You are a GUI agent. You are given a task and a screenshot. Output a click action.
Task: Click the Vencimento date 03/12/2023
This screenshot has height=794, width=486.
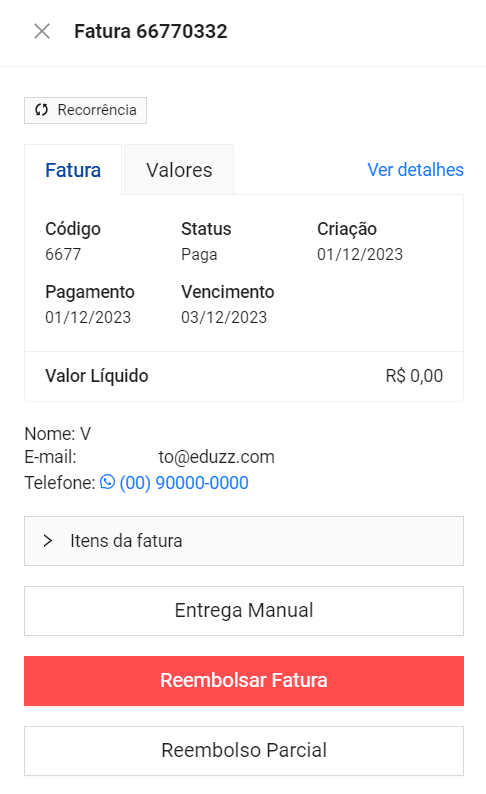click(x=224, y=317)
